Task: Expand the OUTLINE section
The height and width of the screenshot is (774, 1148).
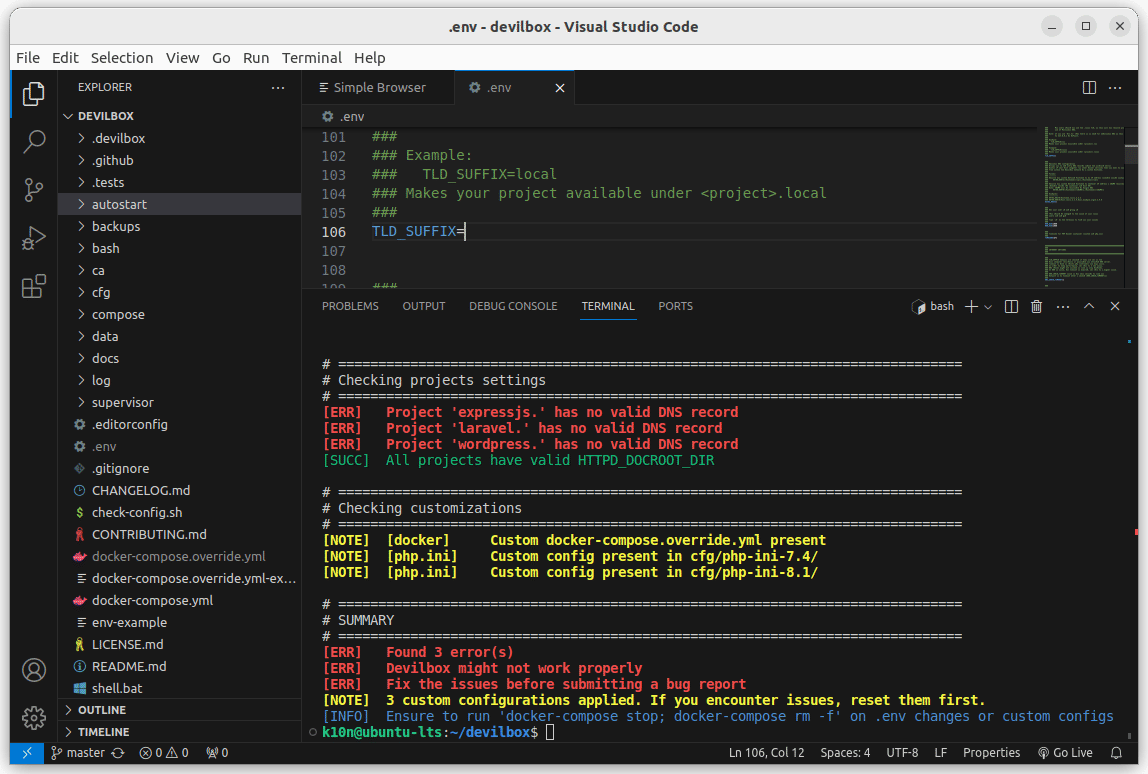Action: [x=101, y=710]
